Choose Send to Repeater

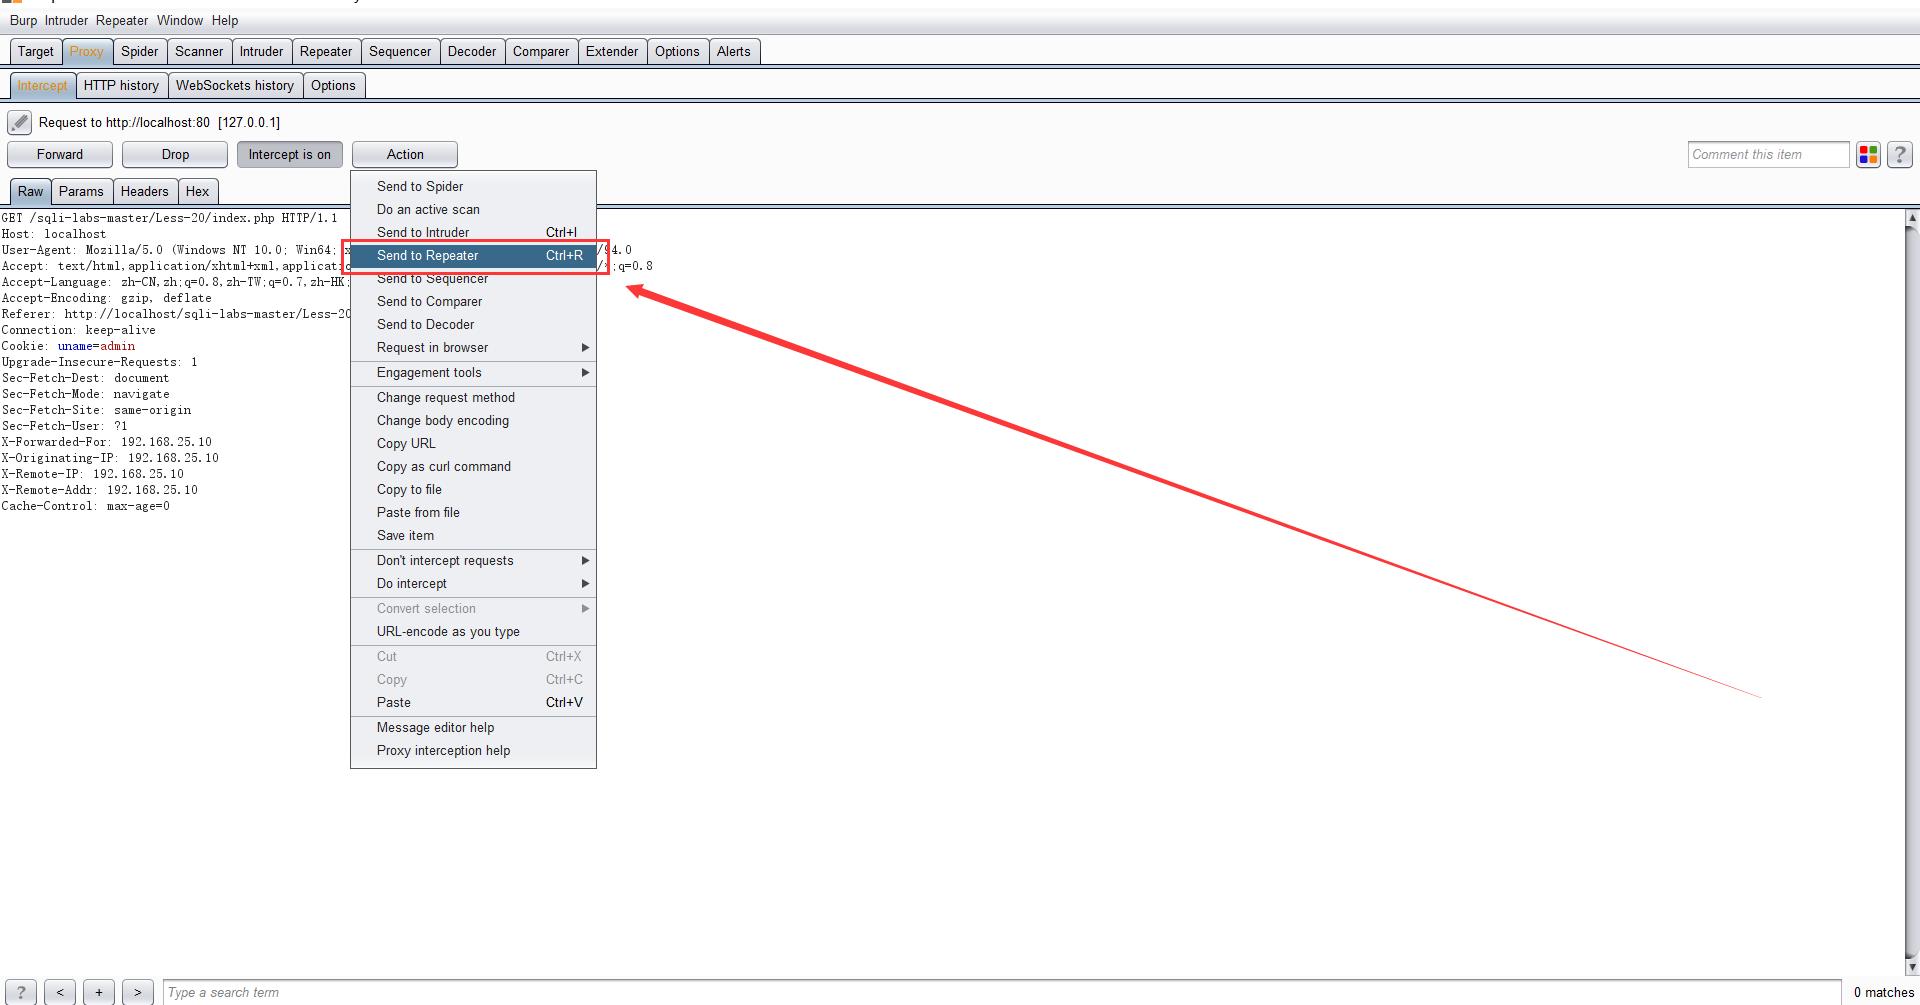tap(473, 256)
